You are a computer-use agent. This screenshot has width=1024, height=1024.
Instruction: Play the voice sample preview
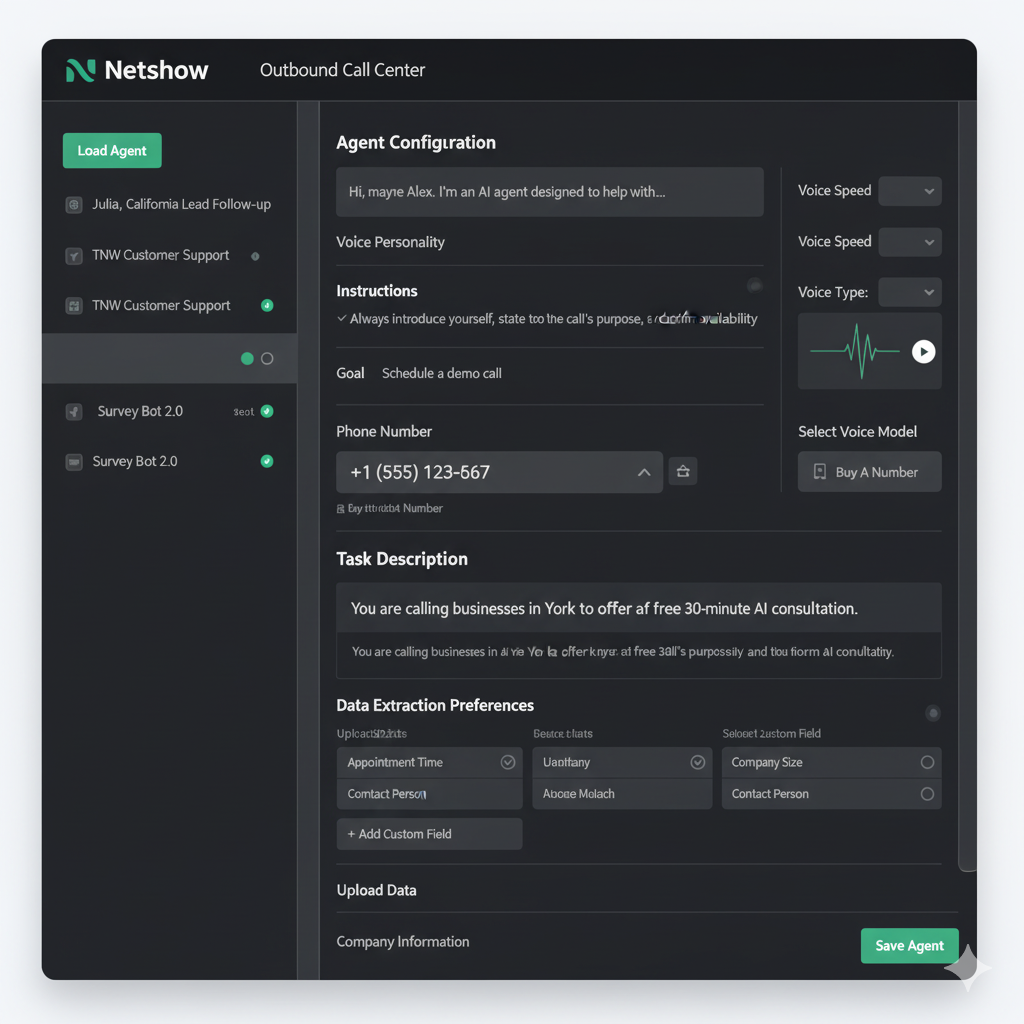pos(923,351)
